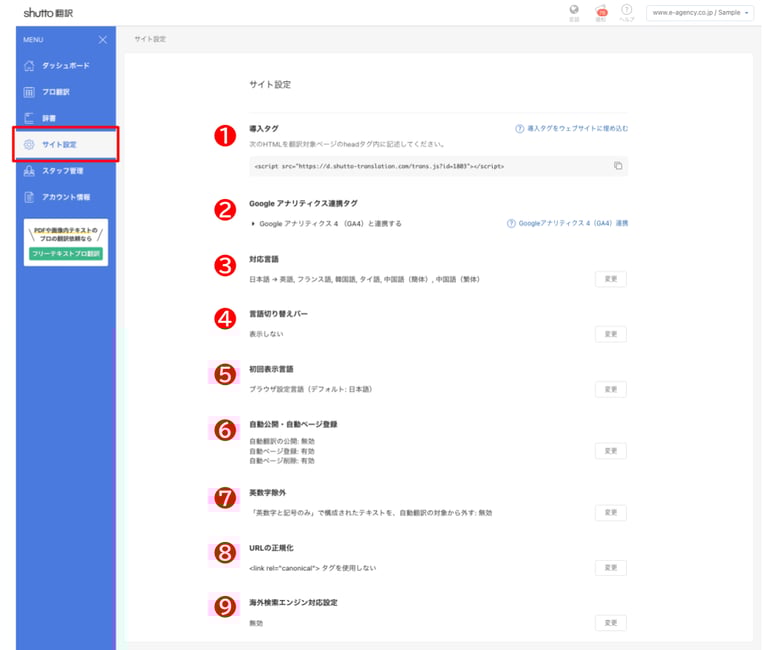
Task: Close the MENU sidebar with X
Action: (103, 40)
